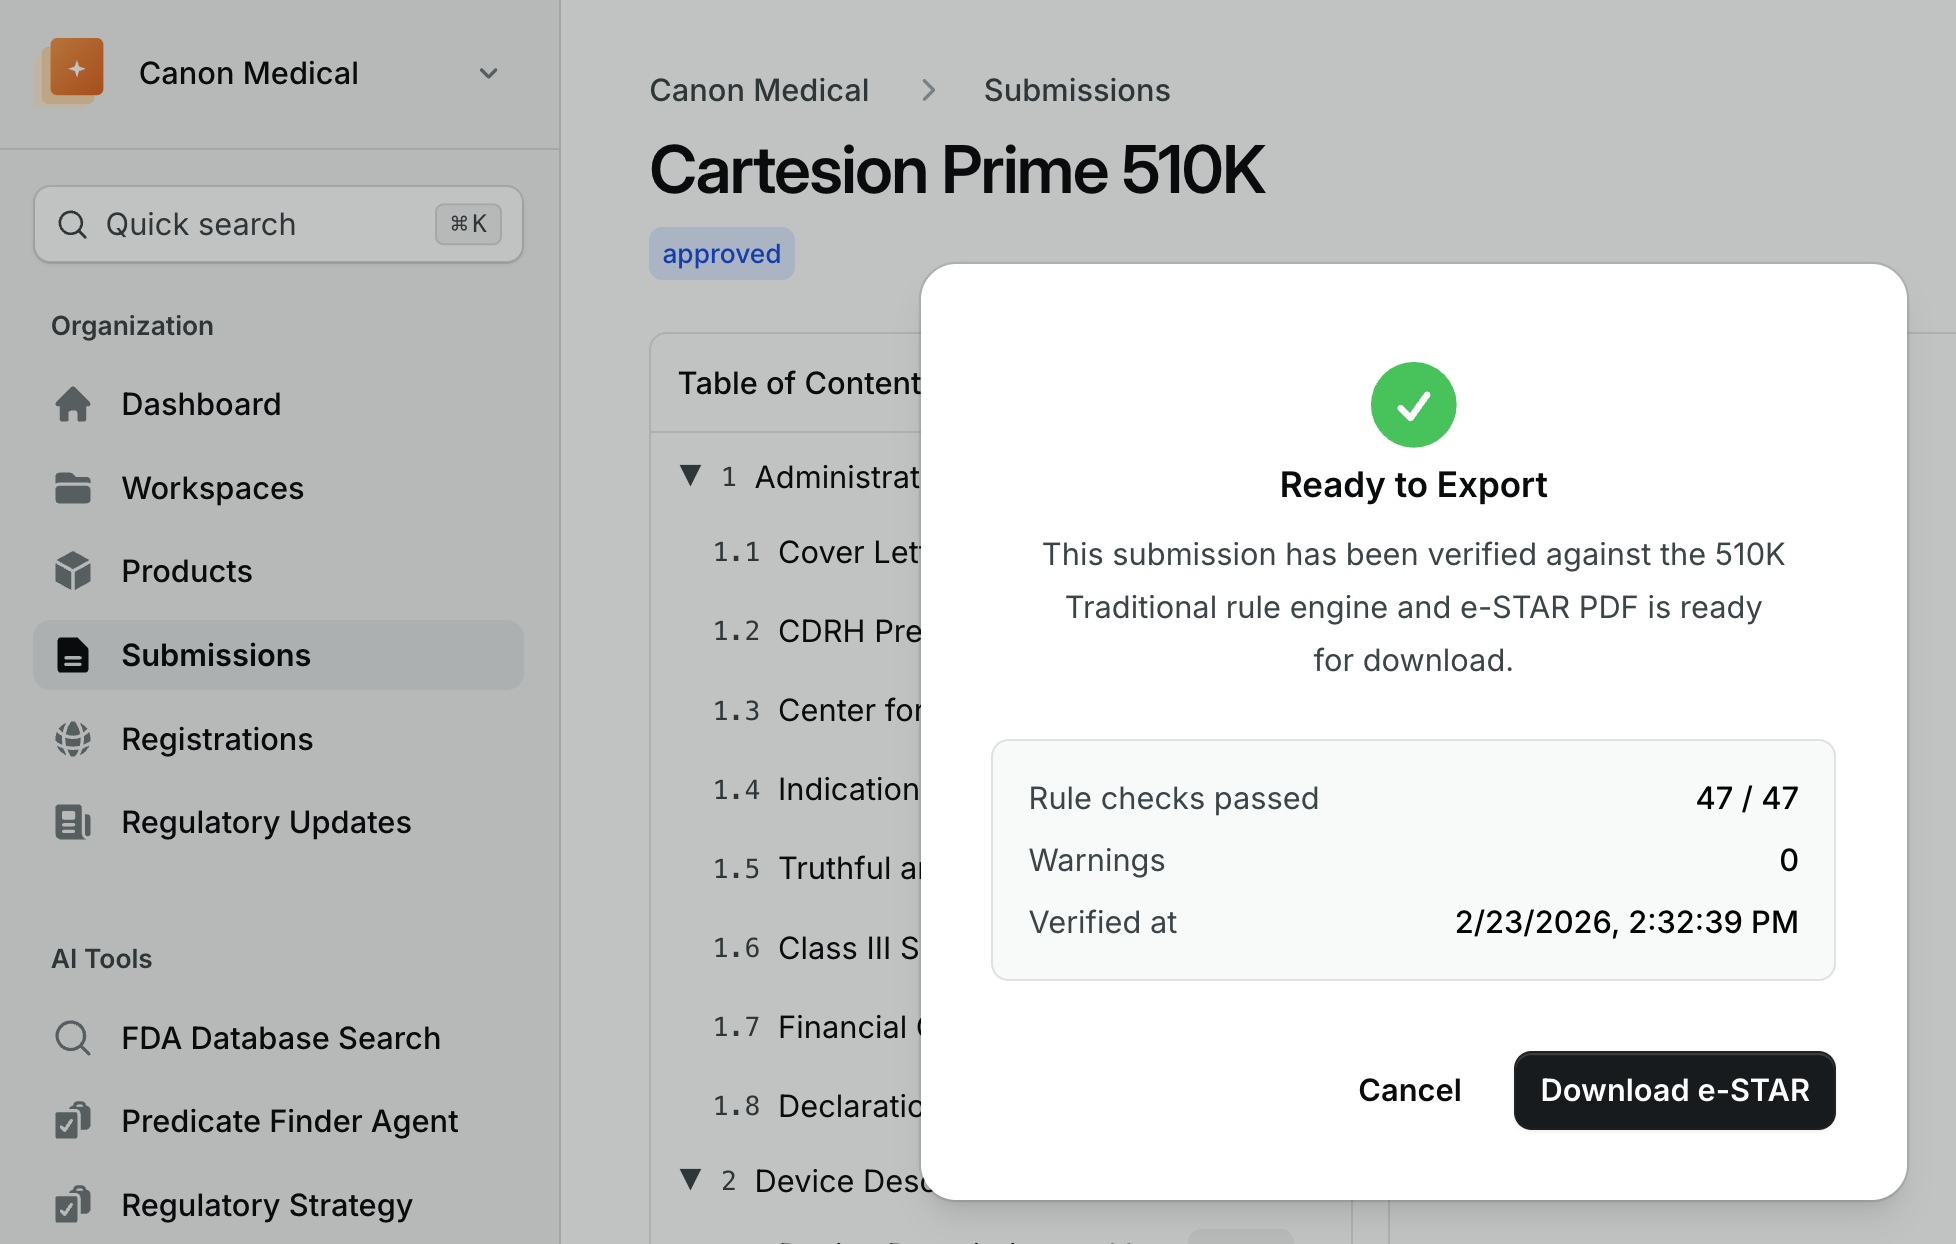Open Submissions in the sidebar

coord(216,655)
